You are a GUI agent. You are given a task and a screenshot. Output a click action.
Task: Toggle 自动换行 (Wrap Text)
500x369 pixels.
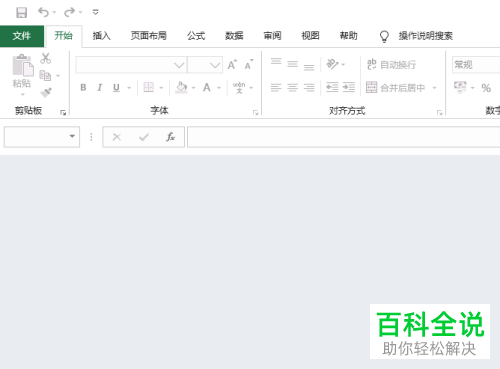[x=391, y=64]
